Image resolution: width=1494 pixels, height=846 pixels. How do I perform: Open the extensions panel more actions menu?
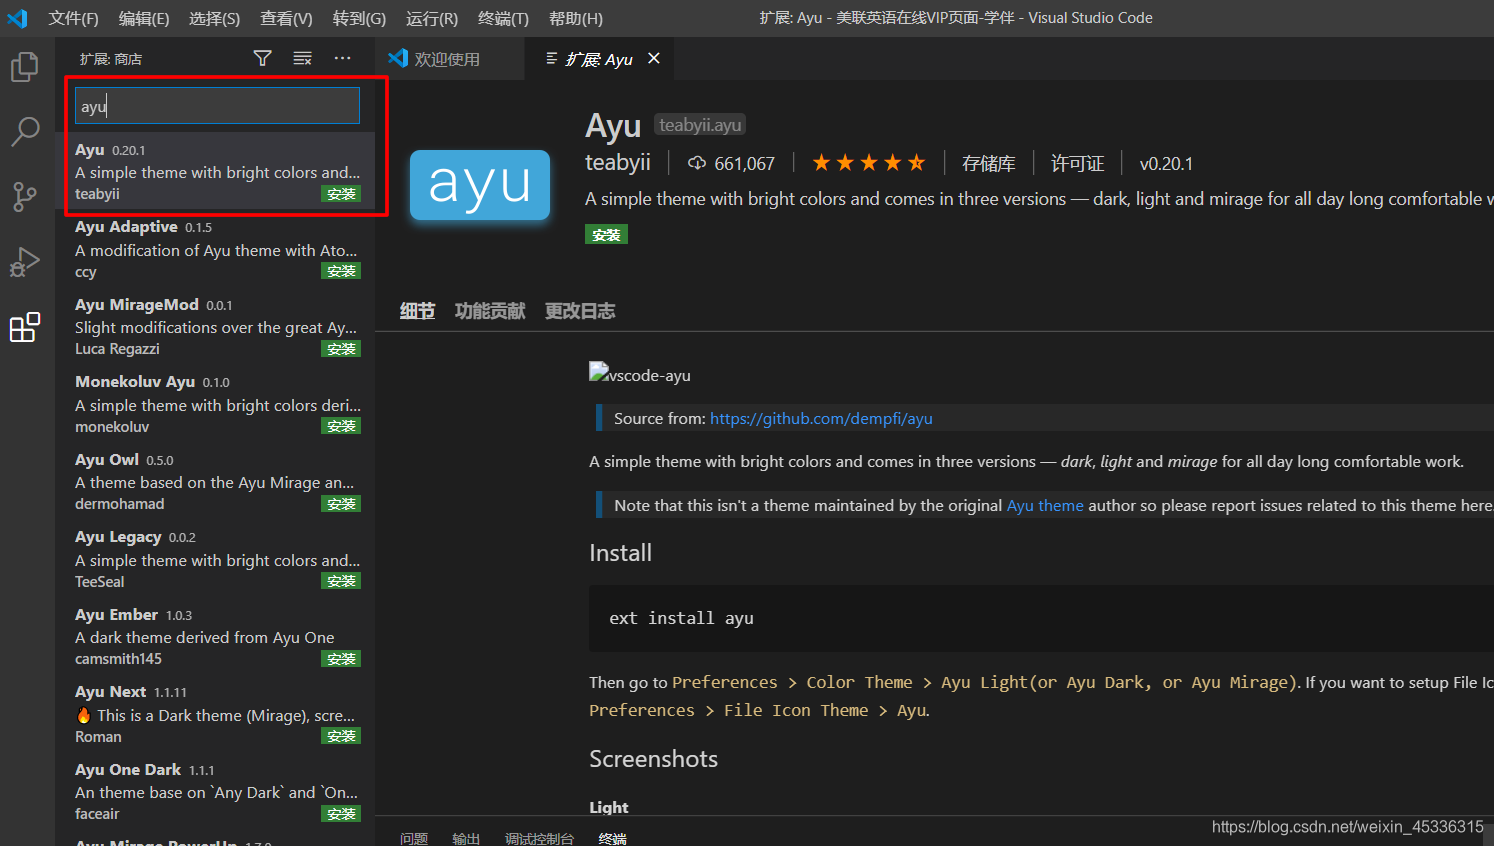(x=342, y=58)
